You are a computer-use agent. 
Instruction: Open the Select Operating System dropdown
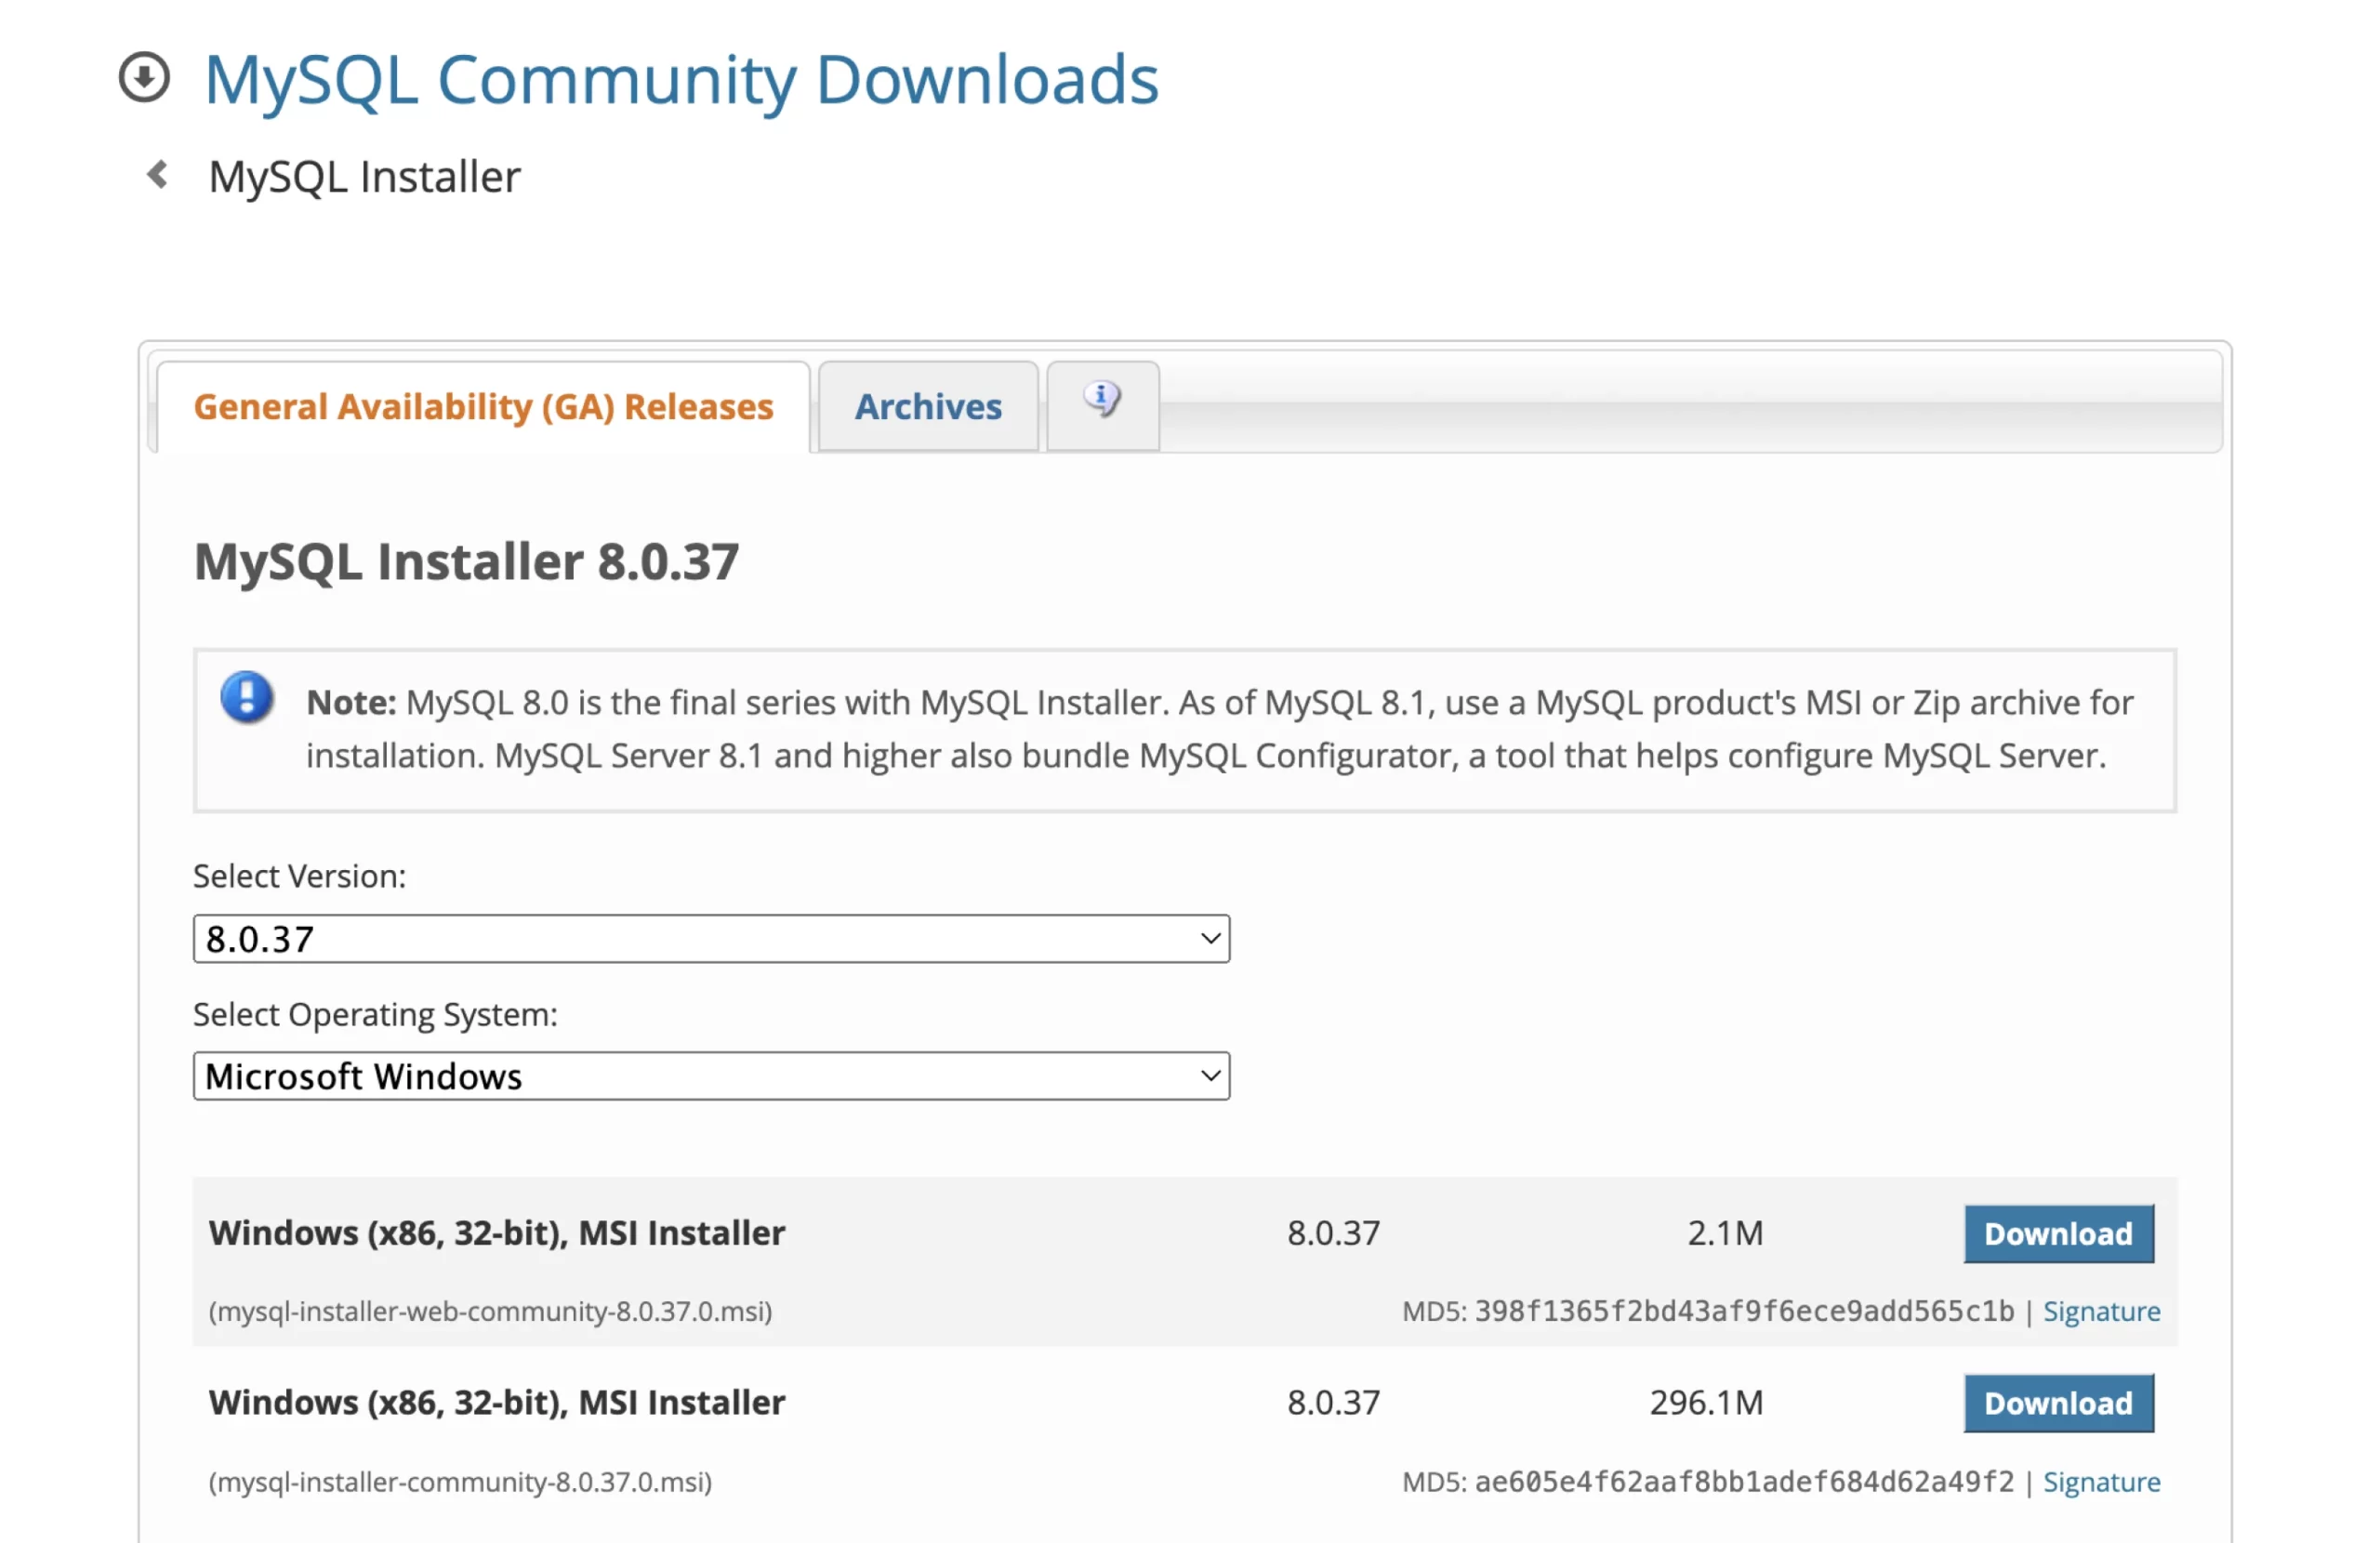(x=711, y=1076)
